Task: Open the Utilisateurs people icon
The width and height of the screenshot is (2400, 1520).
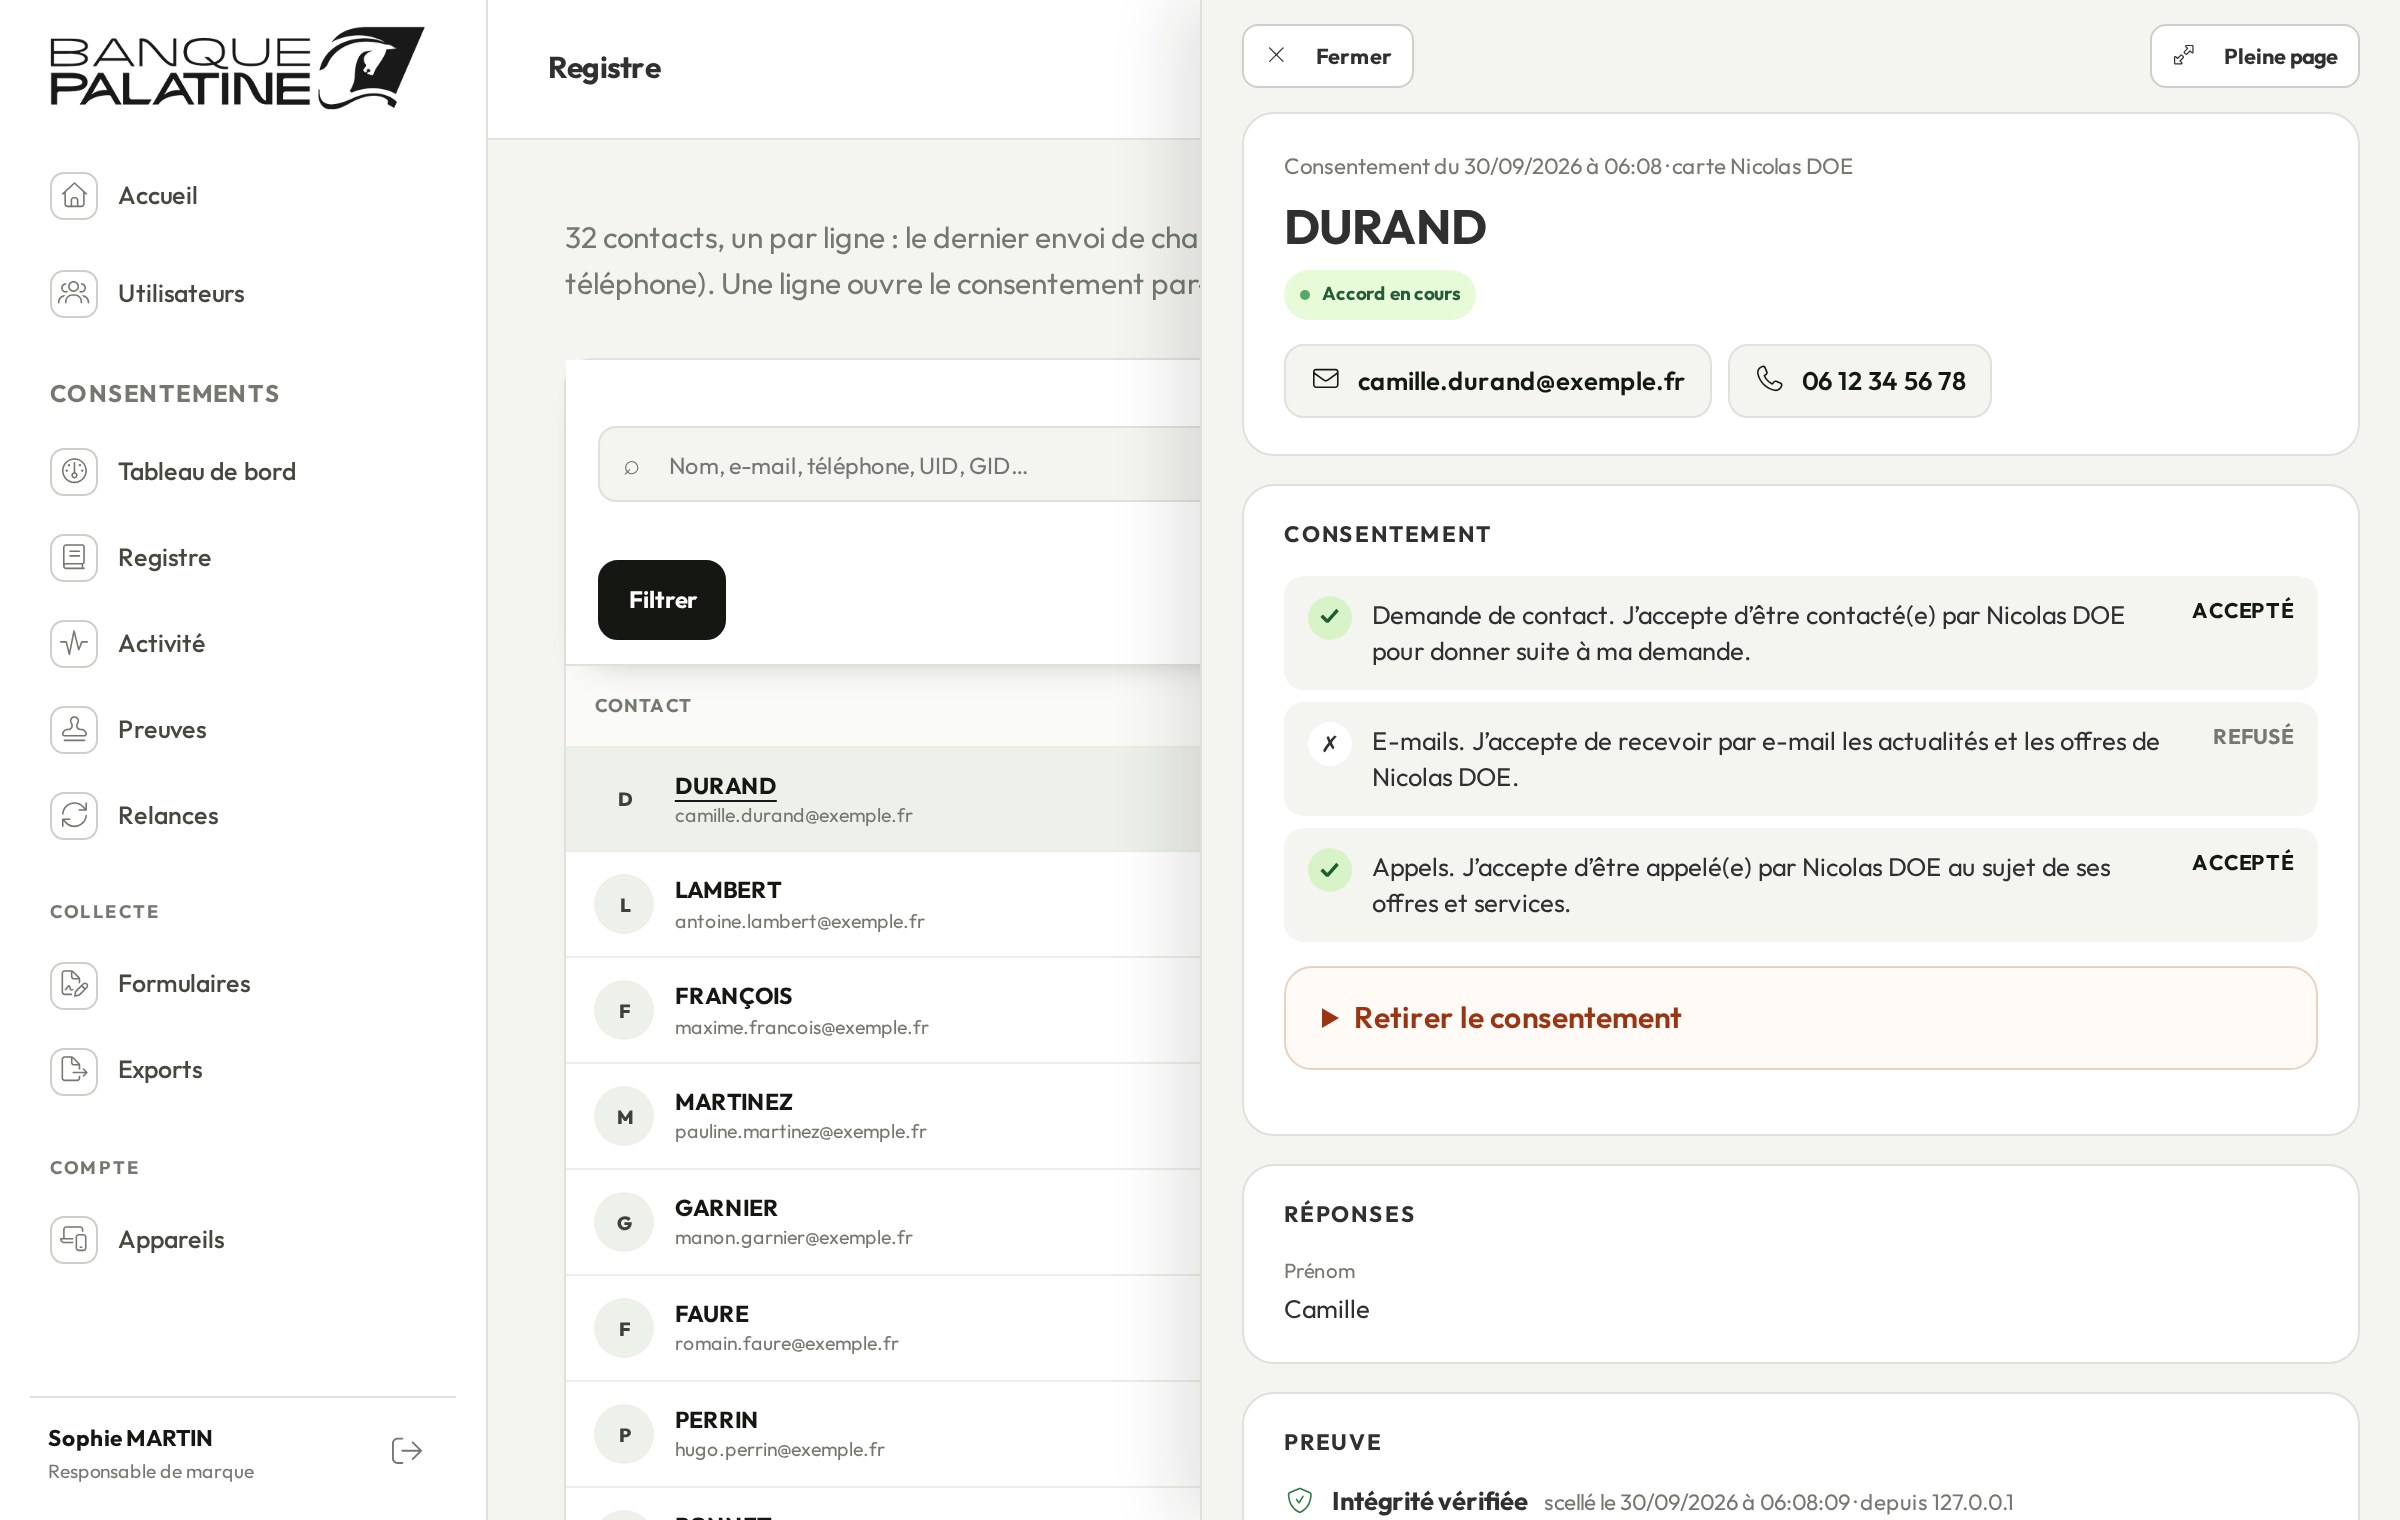Action: (x=74, y=294)
